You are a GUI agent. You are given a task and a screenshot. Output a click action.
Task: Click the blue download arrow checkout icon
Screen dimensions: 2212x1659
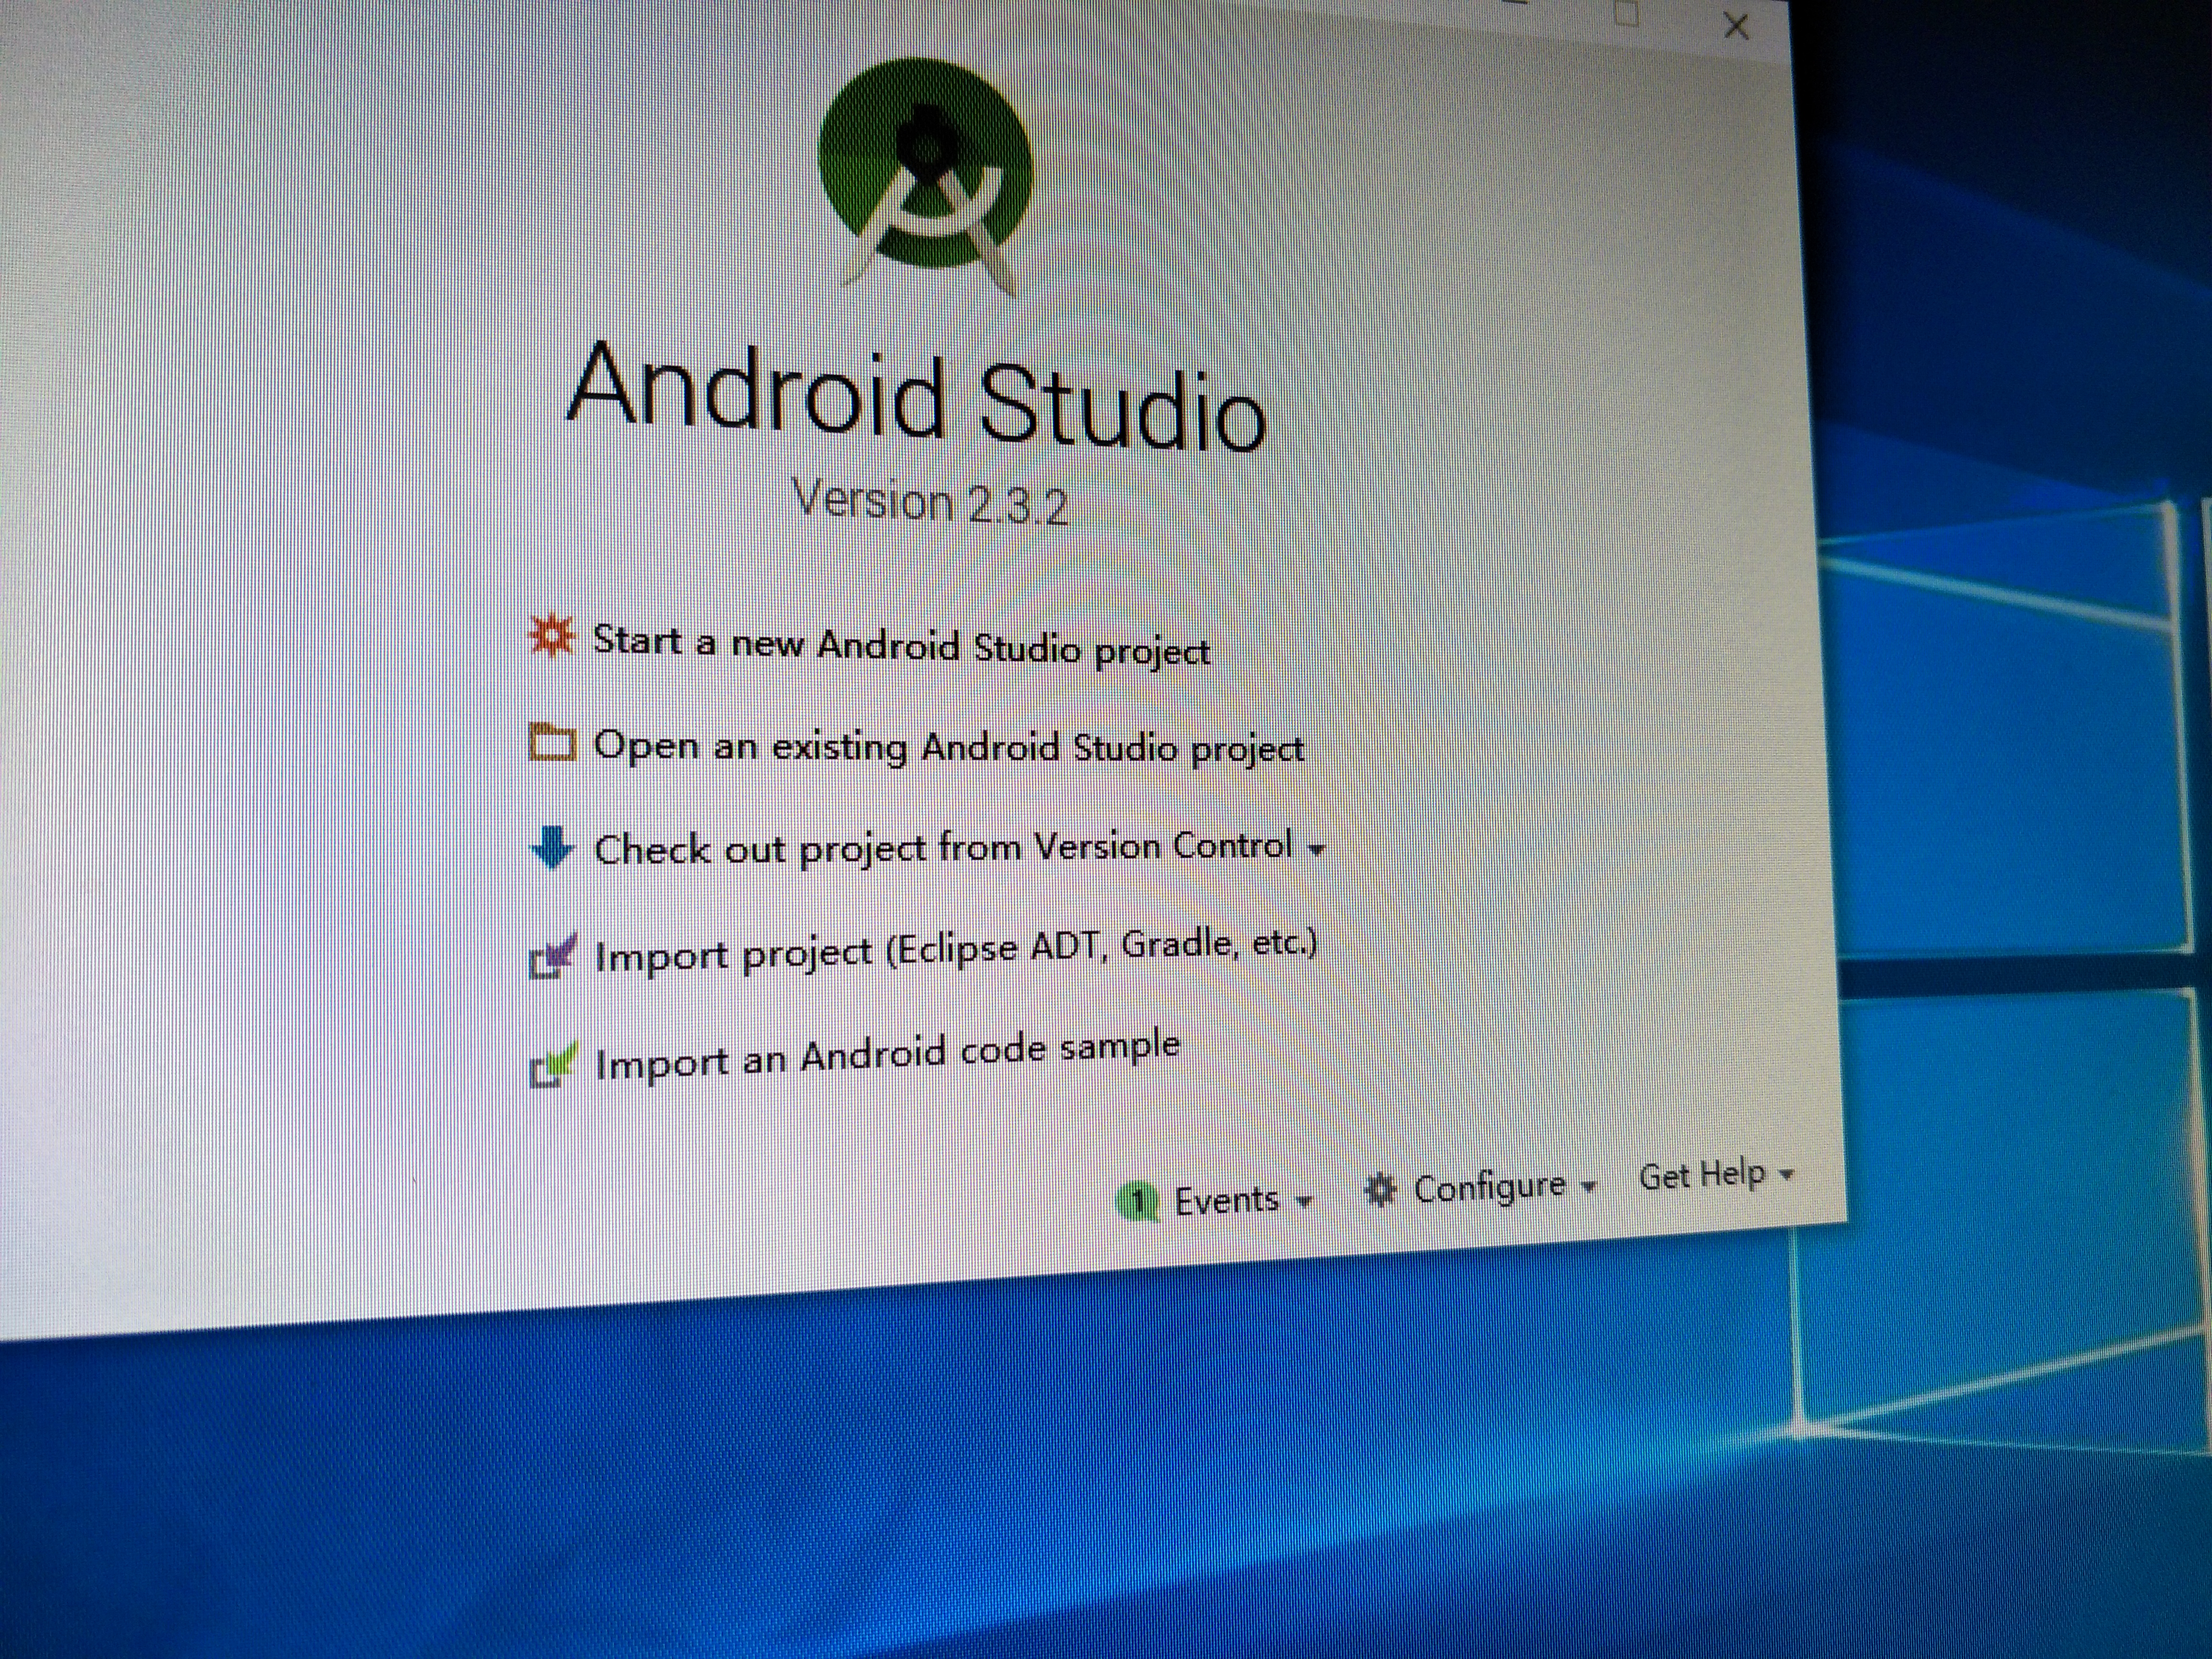point(552,848)
